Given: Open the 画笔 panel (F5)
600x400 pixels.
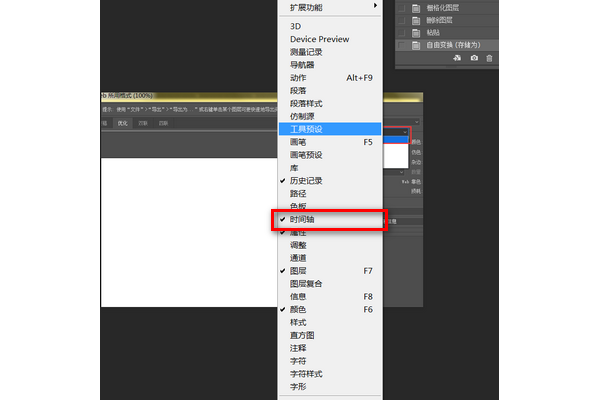Looking at the screenshot, I should coord(330,142).
